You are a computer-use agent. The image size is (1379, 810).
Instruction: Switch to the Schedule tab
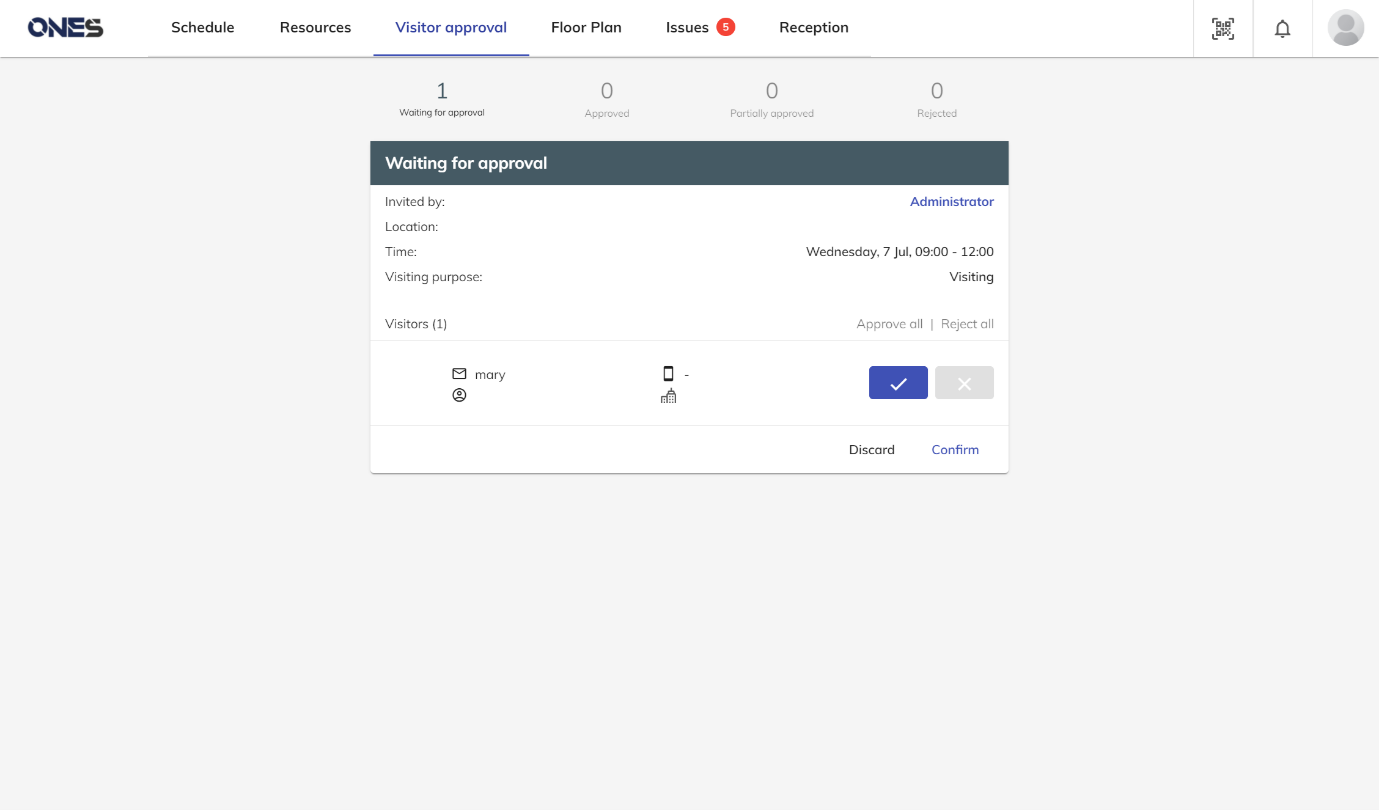(x=202, y=28)
